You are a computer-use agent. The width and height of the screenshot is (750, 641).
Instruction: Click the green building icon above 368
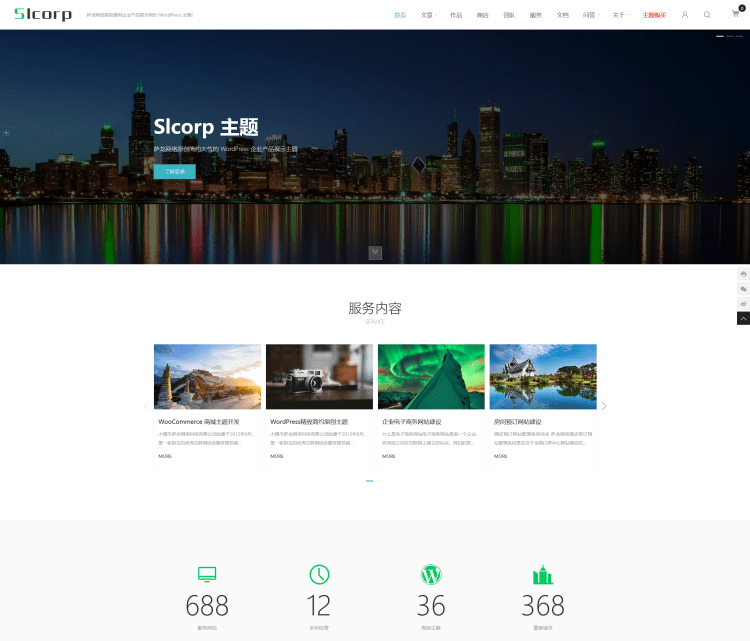point(542,575)
